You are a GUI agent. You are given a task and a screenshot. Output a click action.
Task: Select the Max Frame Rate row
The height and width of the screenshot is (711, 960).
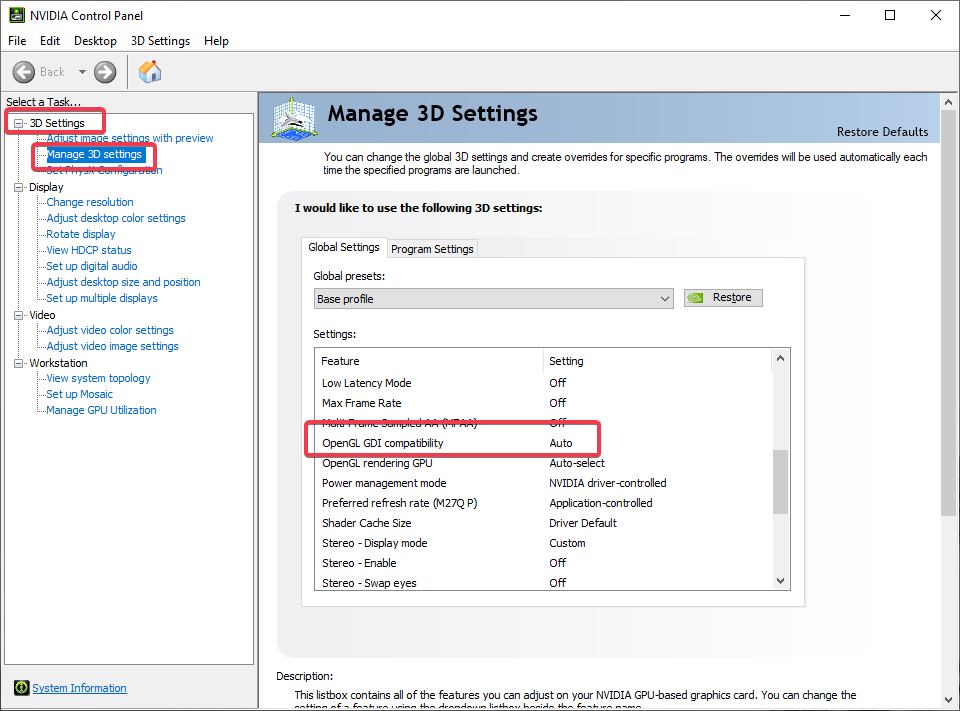pyautogui.click(x=542, y=403)
